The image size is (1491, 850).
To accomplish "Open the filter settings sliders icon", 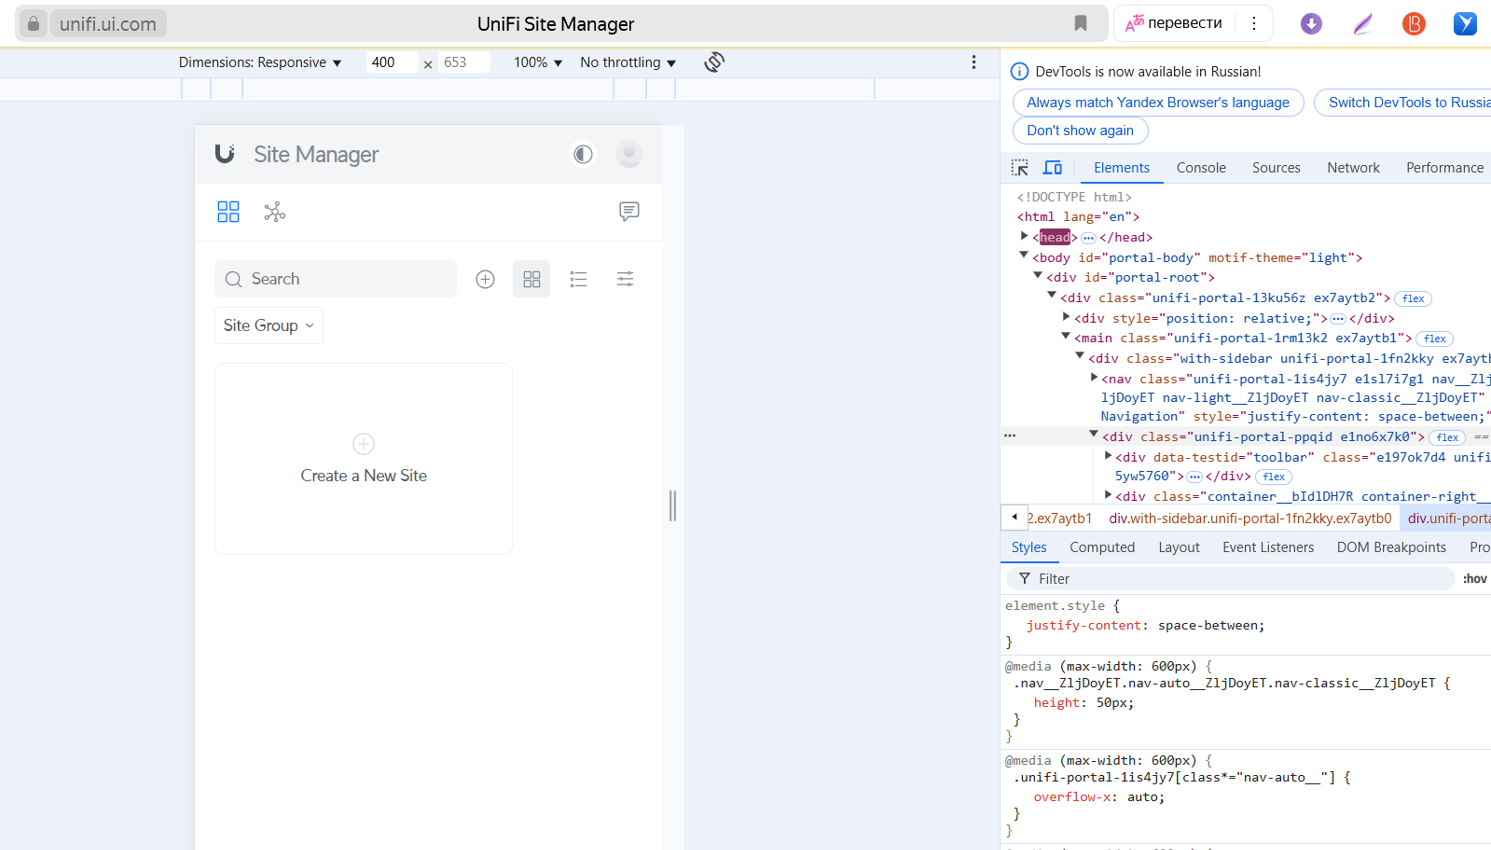I will (x=625, y=279).
